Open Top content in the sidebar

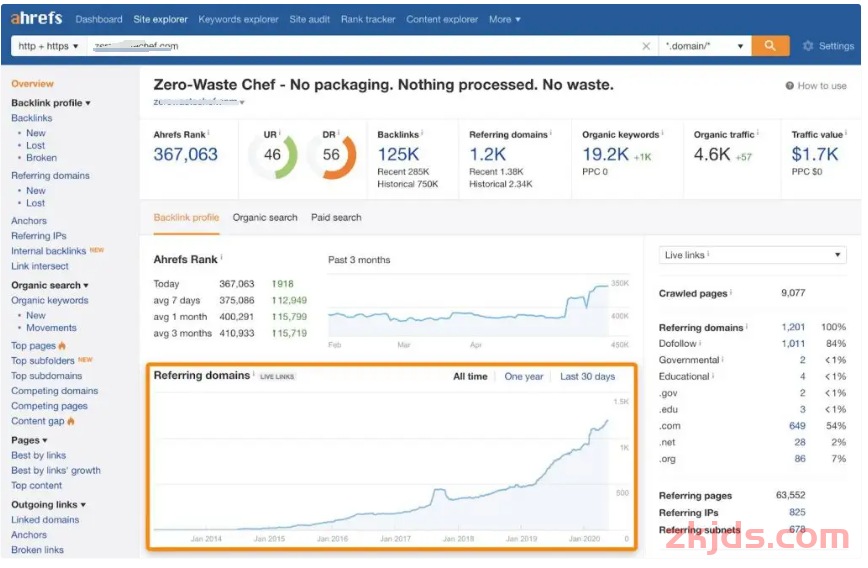tap(37, 488)
